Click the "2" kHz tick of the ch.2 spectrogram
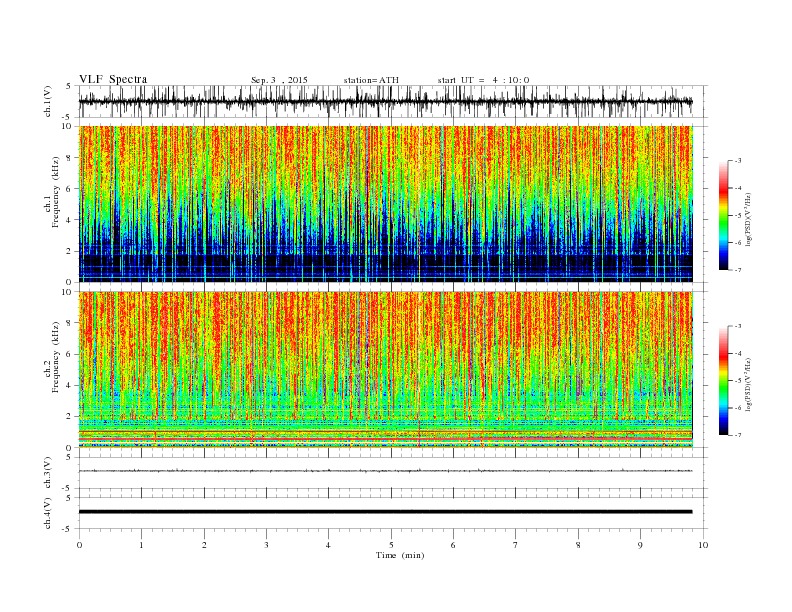The height and width of the screenshot is (612, 792). tap(70, 417)
